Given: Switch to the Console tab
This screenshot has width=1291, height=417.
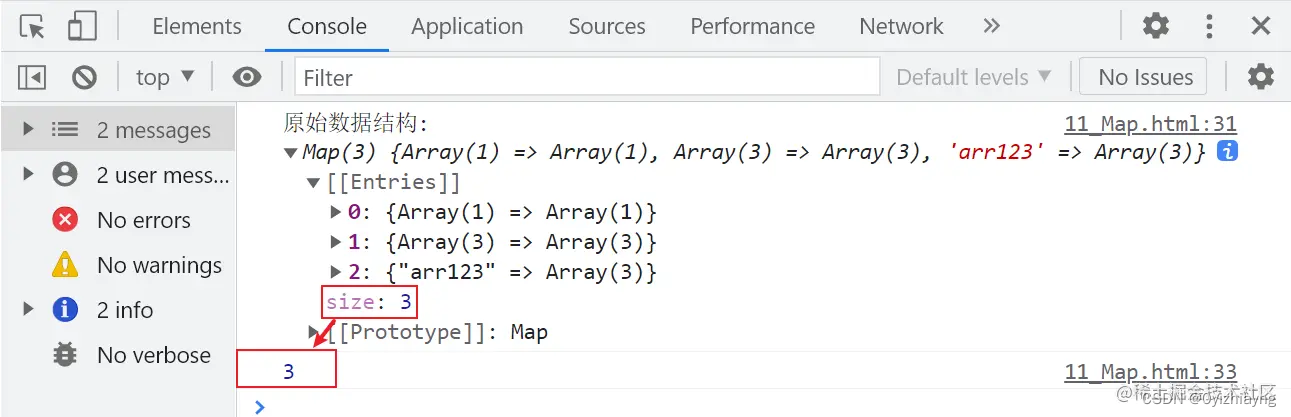Looking at the screenshot, I should tap(327, 26).
